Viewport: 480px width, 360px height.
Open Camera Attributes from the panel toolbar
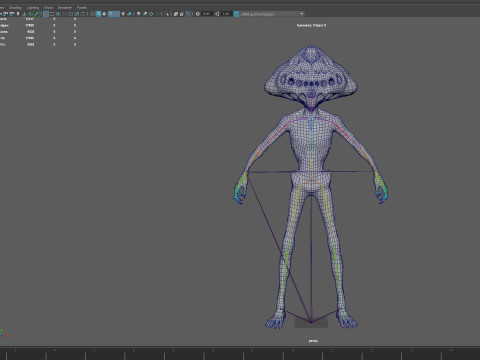[11, 14]
